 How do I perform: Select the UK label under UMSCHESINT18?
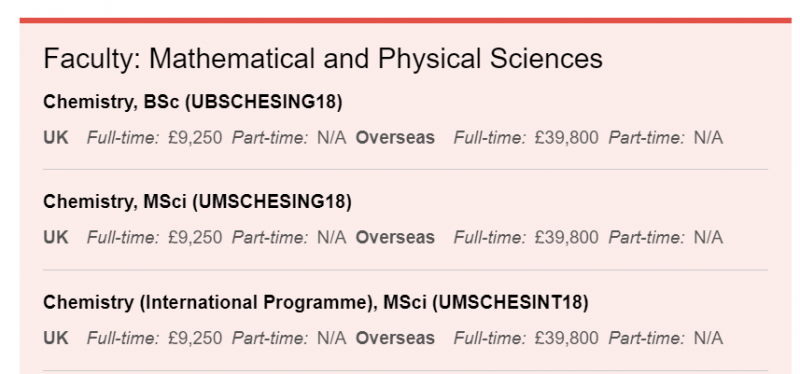56,338
